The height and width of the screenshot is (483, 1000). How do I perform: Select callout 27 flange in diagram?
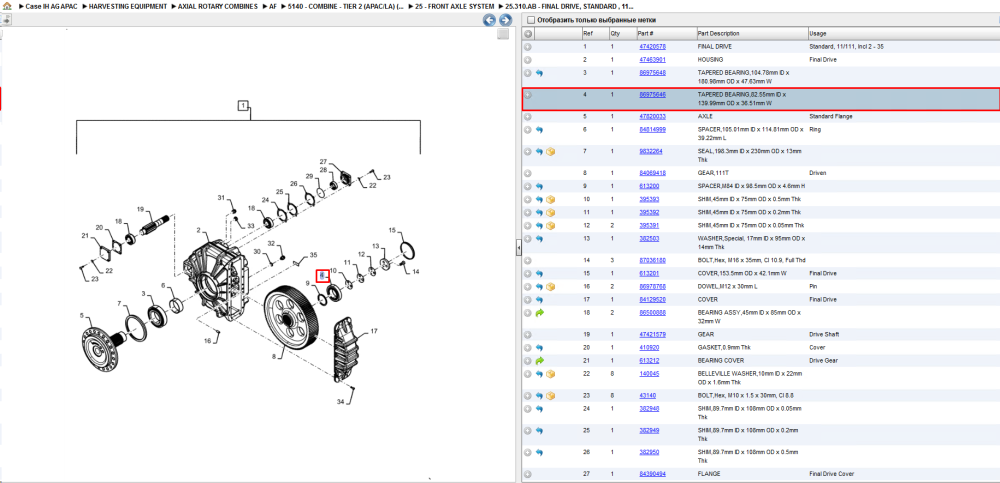tap(323, 161)
